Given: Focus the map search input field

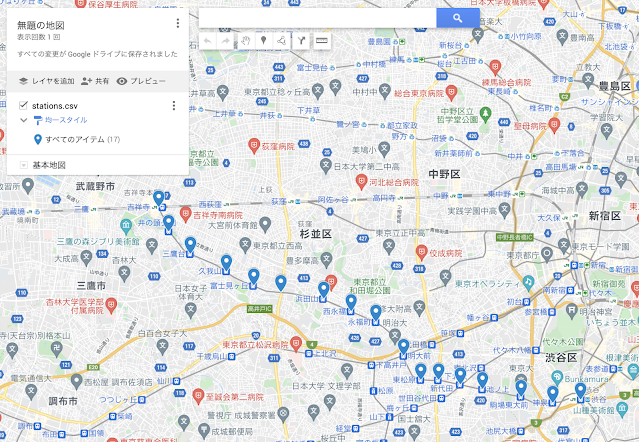Looking at the screenshot, I should point(317,18).
